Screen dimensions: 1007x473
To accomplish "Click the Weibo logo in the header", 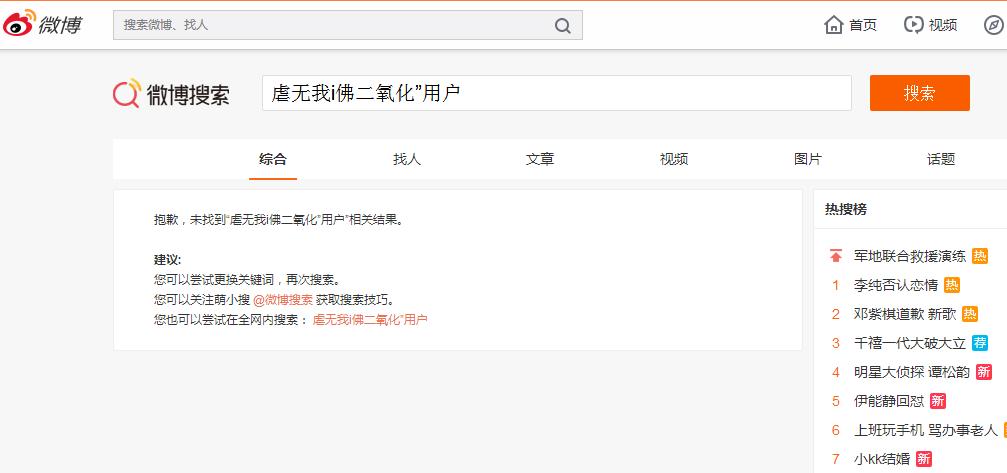I will [x=42, y=24].
